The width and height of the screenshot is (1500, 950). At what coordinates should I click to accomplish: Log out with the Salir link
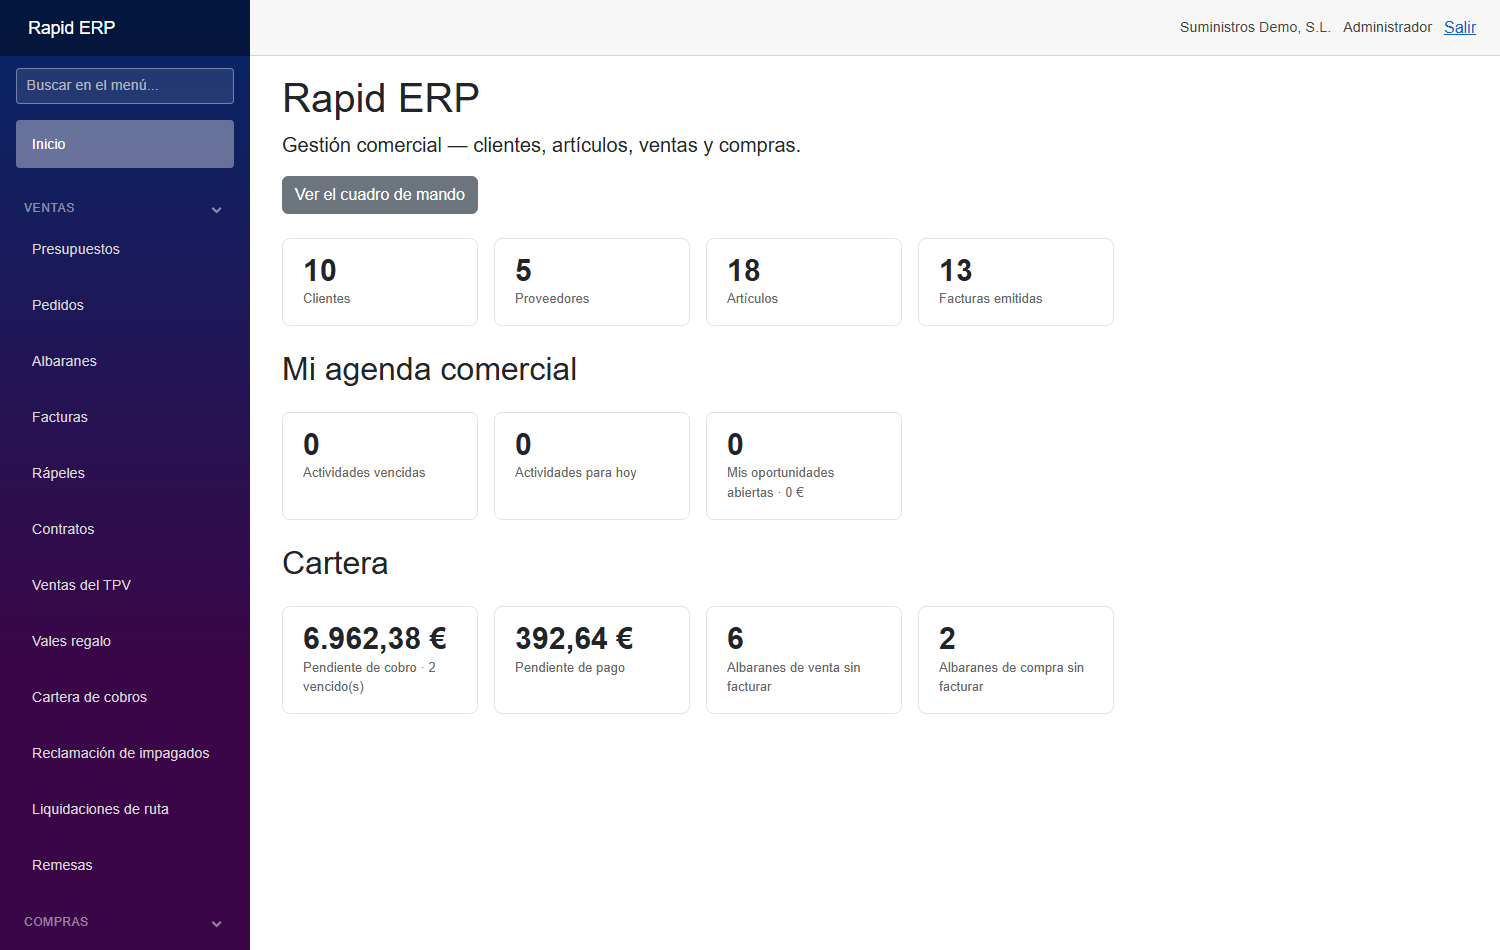click(x=1460, y=27)
